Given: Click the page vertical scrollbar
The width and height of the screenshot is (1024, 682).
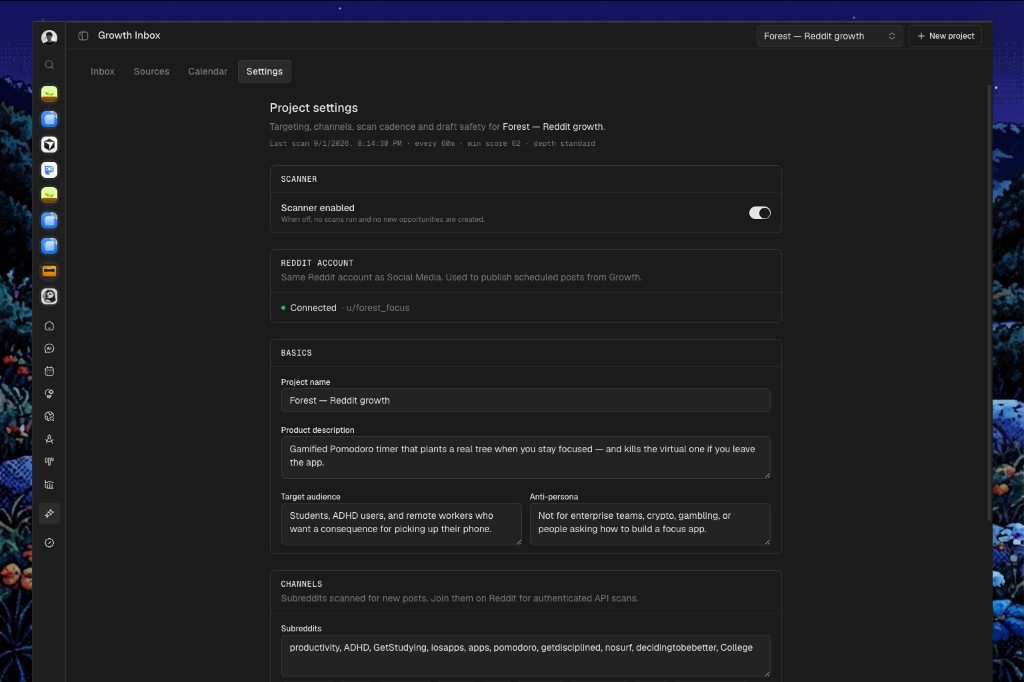Looking at the screenshot, I should [x=989, y=300].
